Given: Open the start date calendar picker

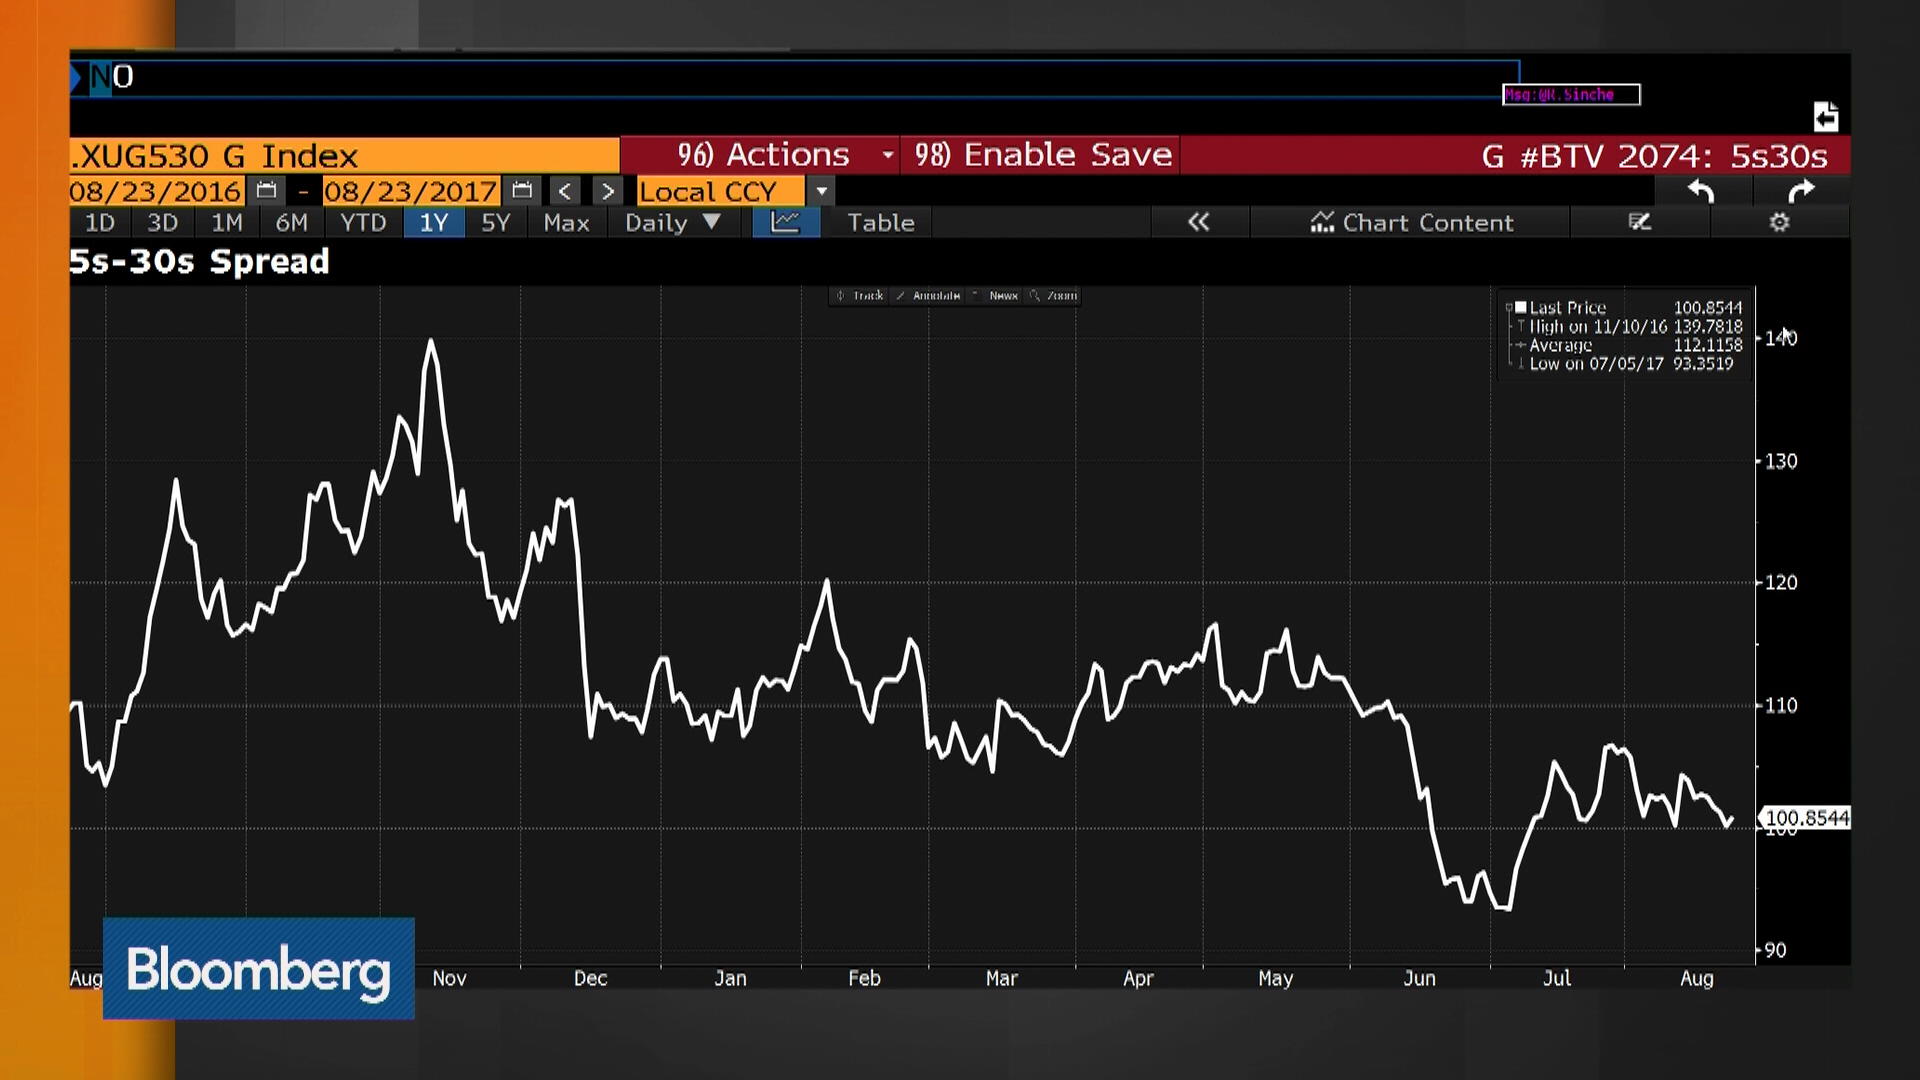Looking at the screenshot, I should pyautogui.click(x=264, y=190).
